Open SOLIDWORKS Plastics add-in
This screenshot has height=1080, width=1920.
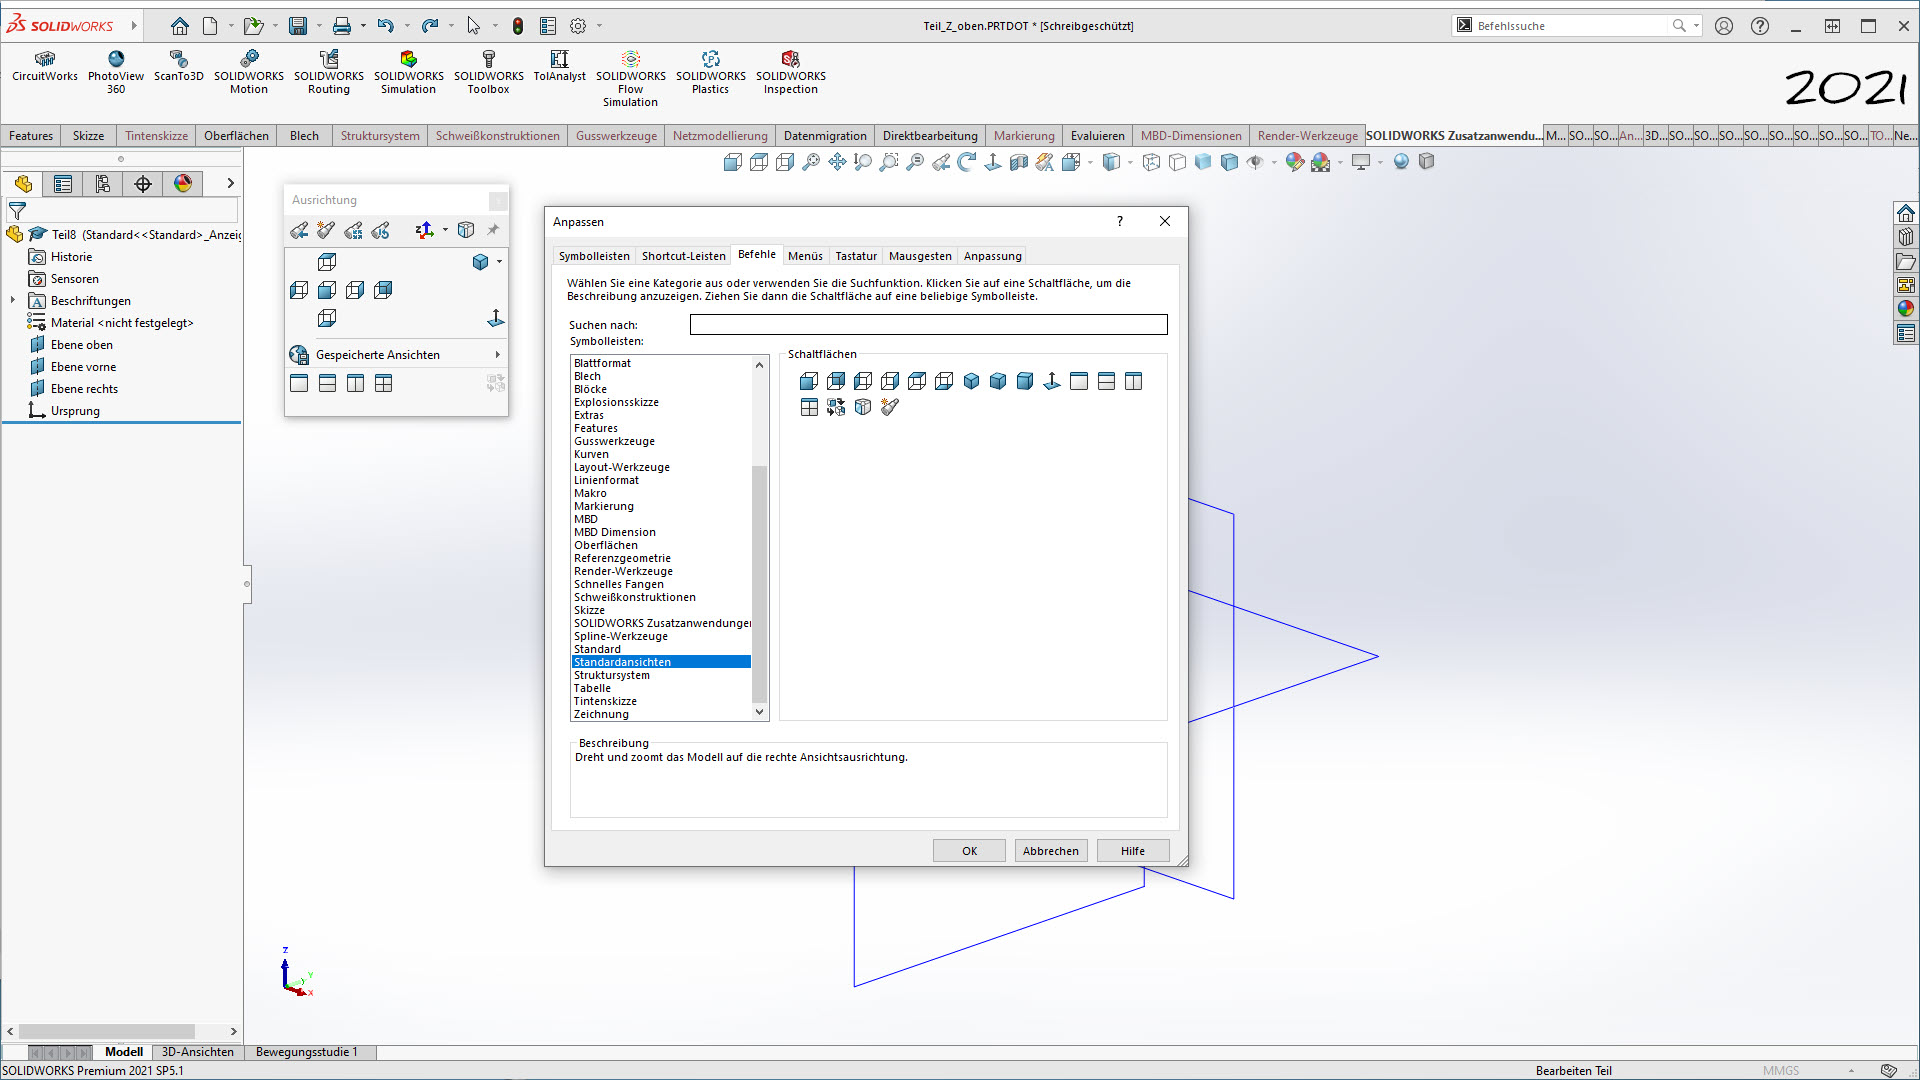[x=710, y=73]
